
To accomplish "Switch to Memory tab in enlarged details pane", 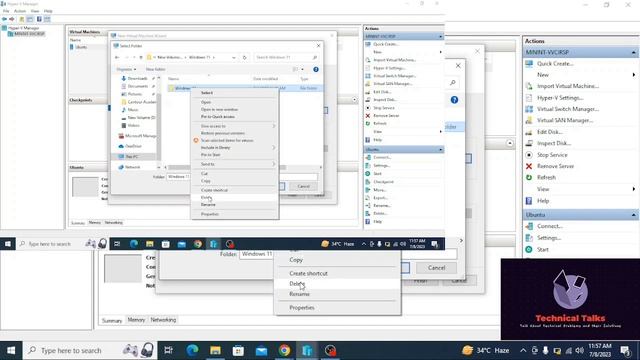I will (x=136, y=320).
